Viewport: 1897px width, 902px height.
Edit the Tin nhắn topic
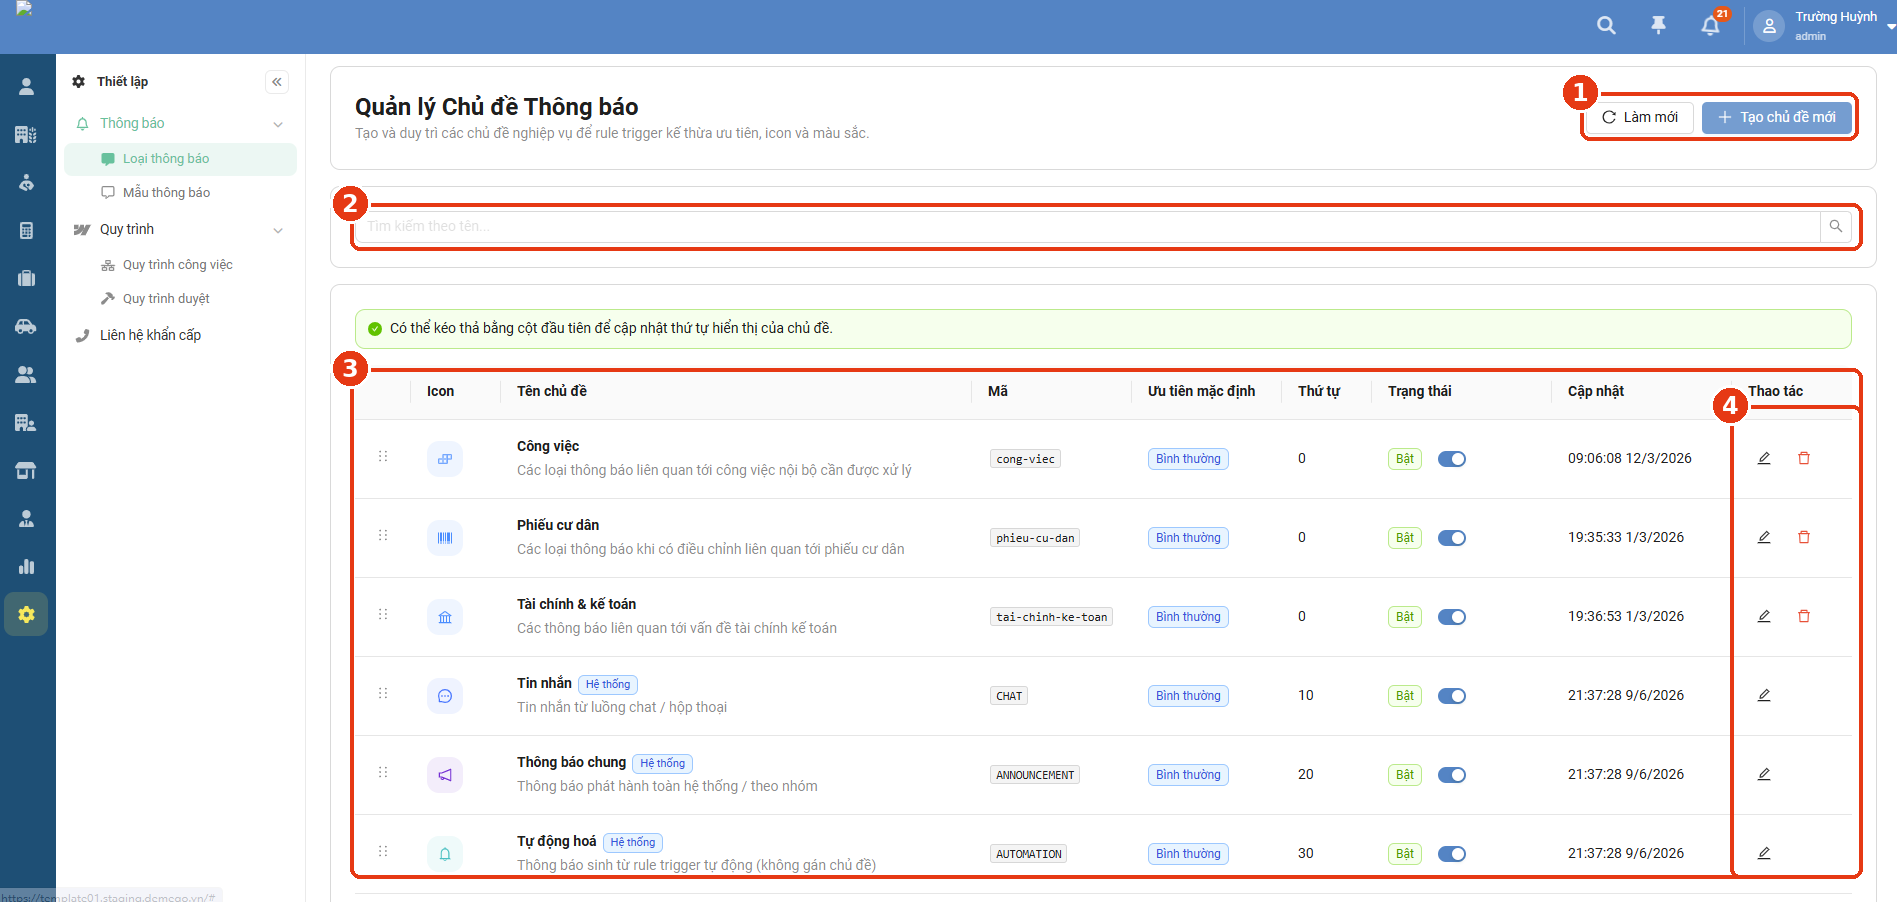click(1764, 695)
